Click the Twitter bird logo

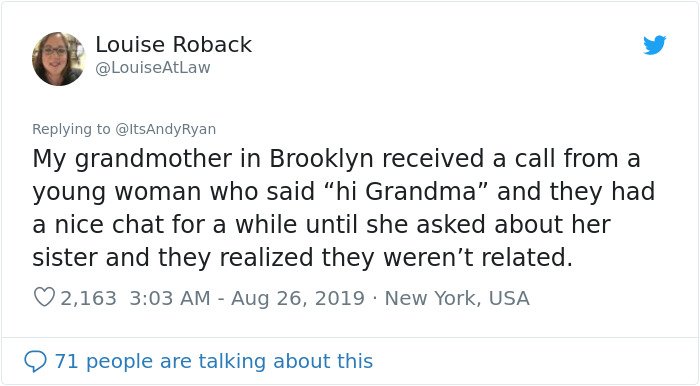pos(654,45)
